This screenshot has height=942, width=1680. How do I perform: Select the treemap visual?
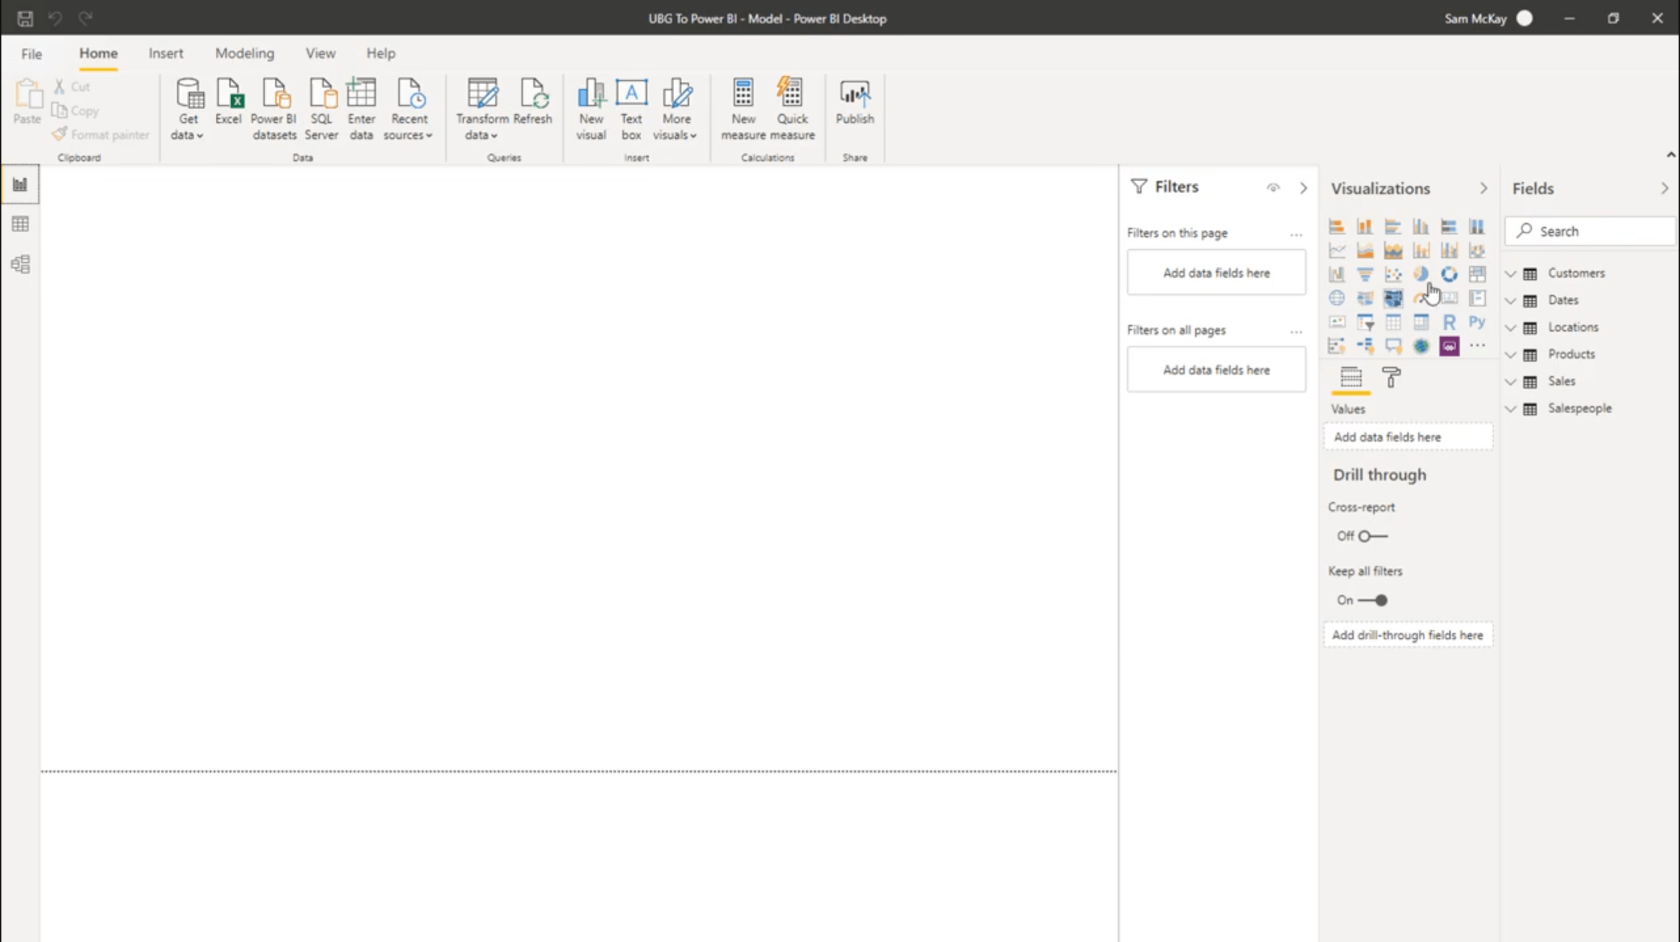click(1477, 274)
